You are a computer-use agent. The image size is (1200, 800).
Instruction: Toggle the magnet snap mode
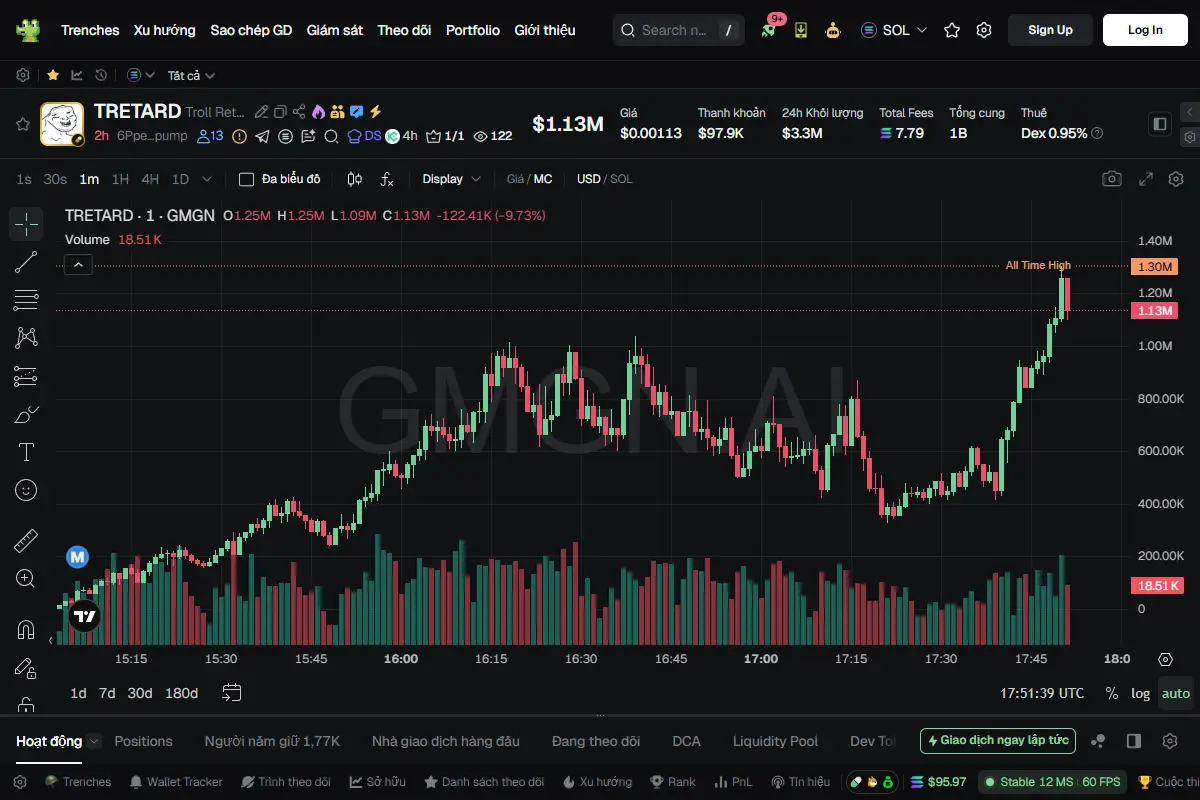tap(26, 630)
